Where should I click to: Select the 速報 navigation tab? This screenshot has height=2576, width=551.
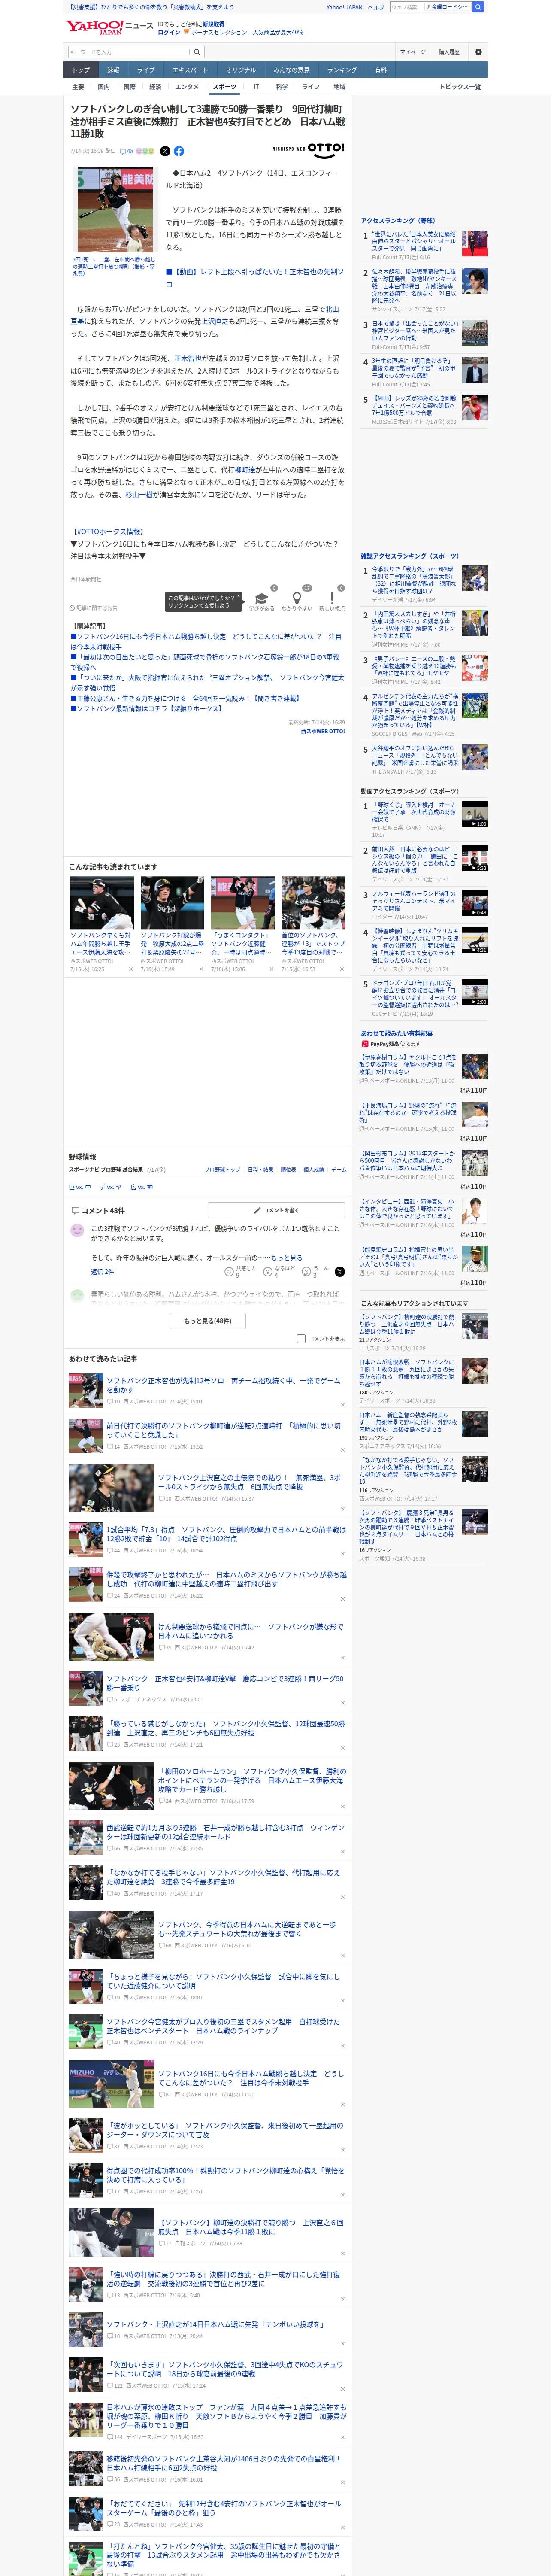[x=113, y=70]
